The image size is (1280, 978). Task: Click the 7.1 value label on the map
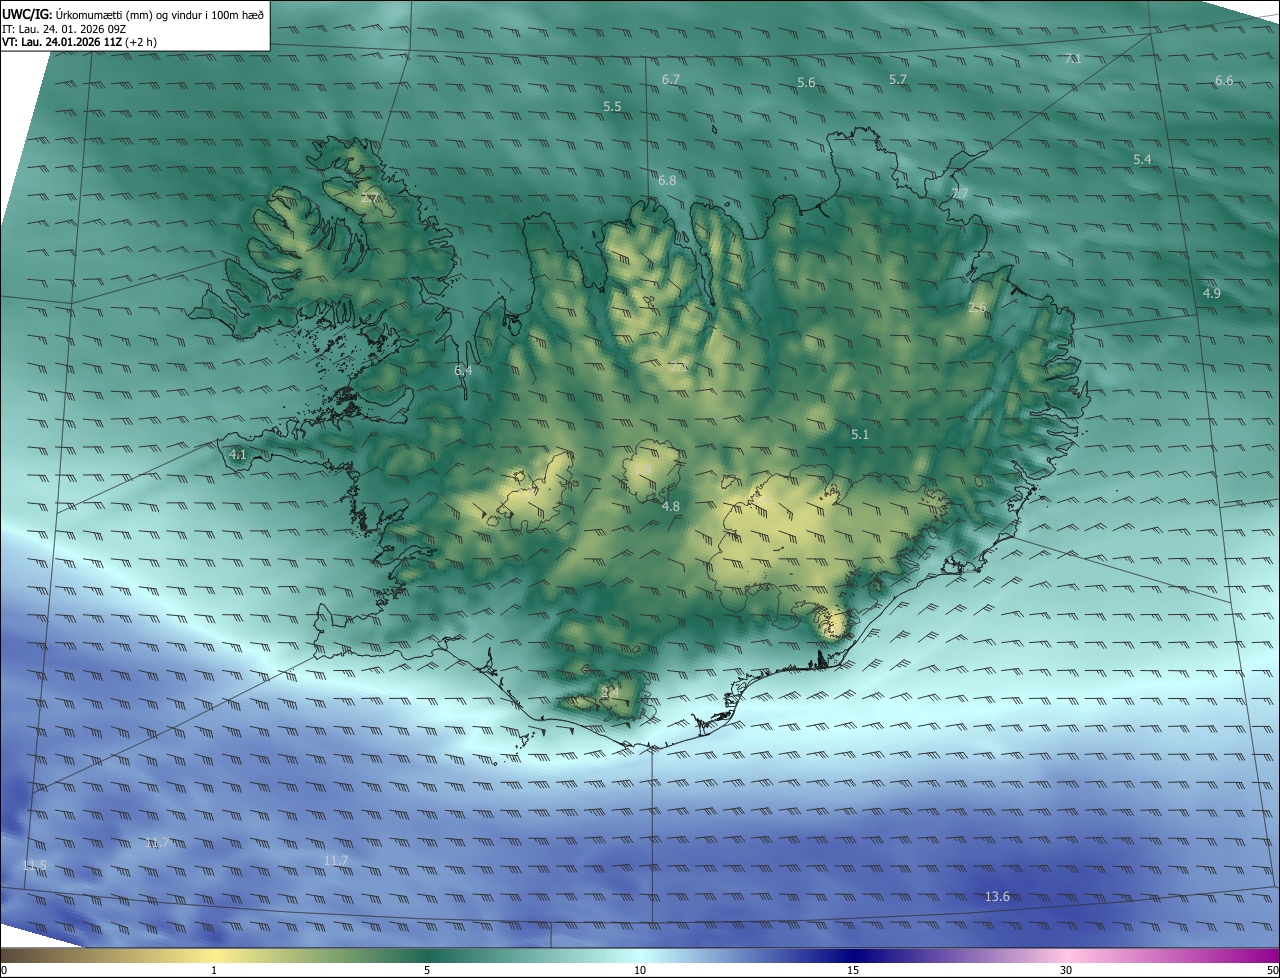1073,59
